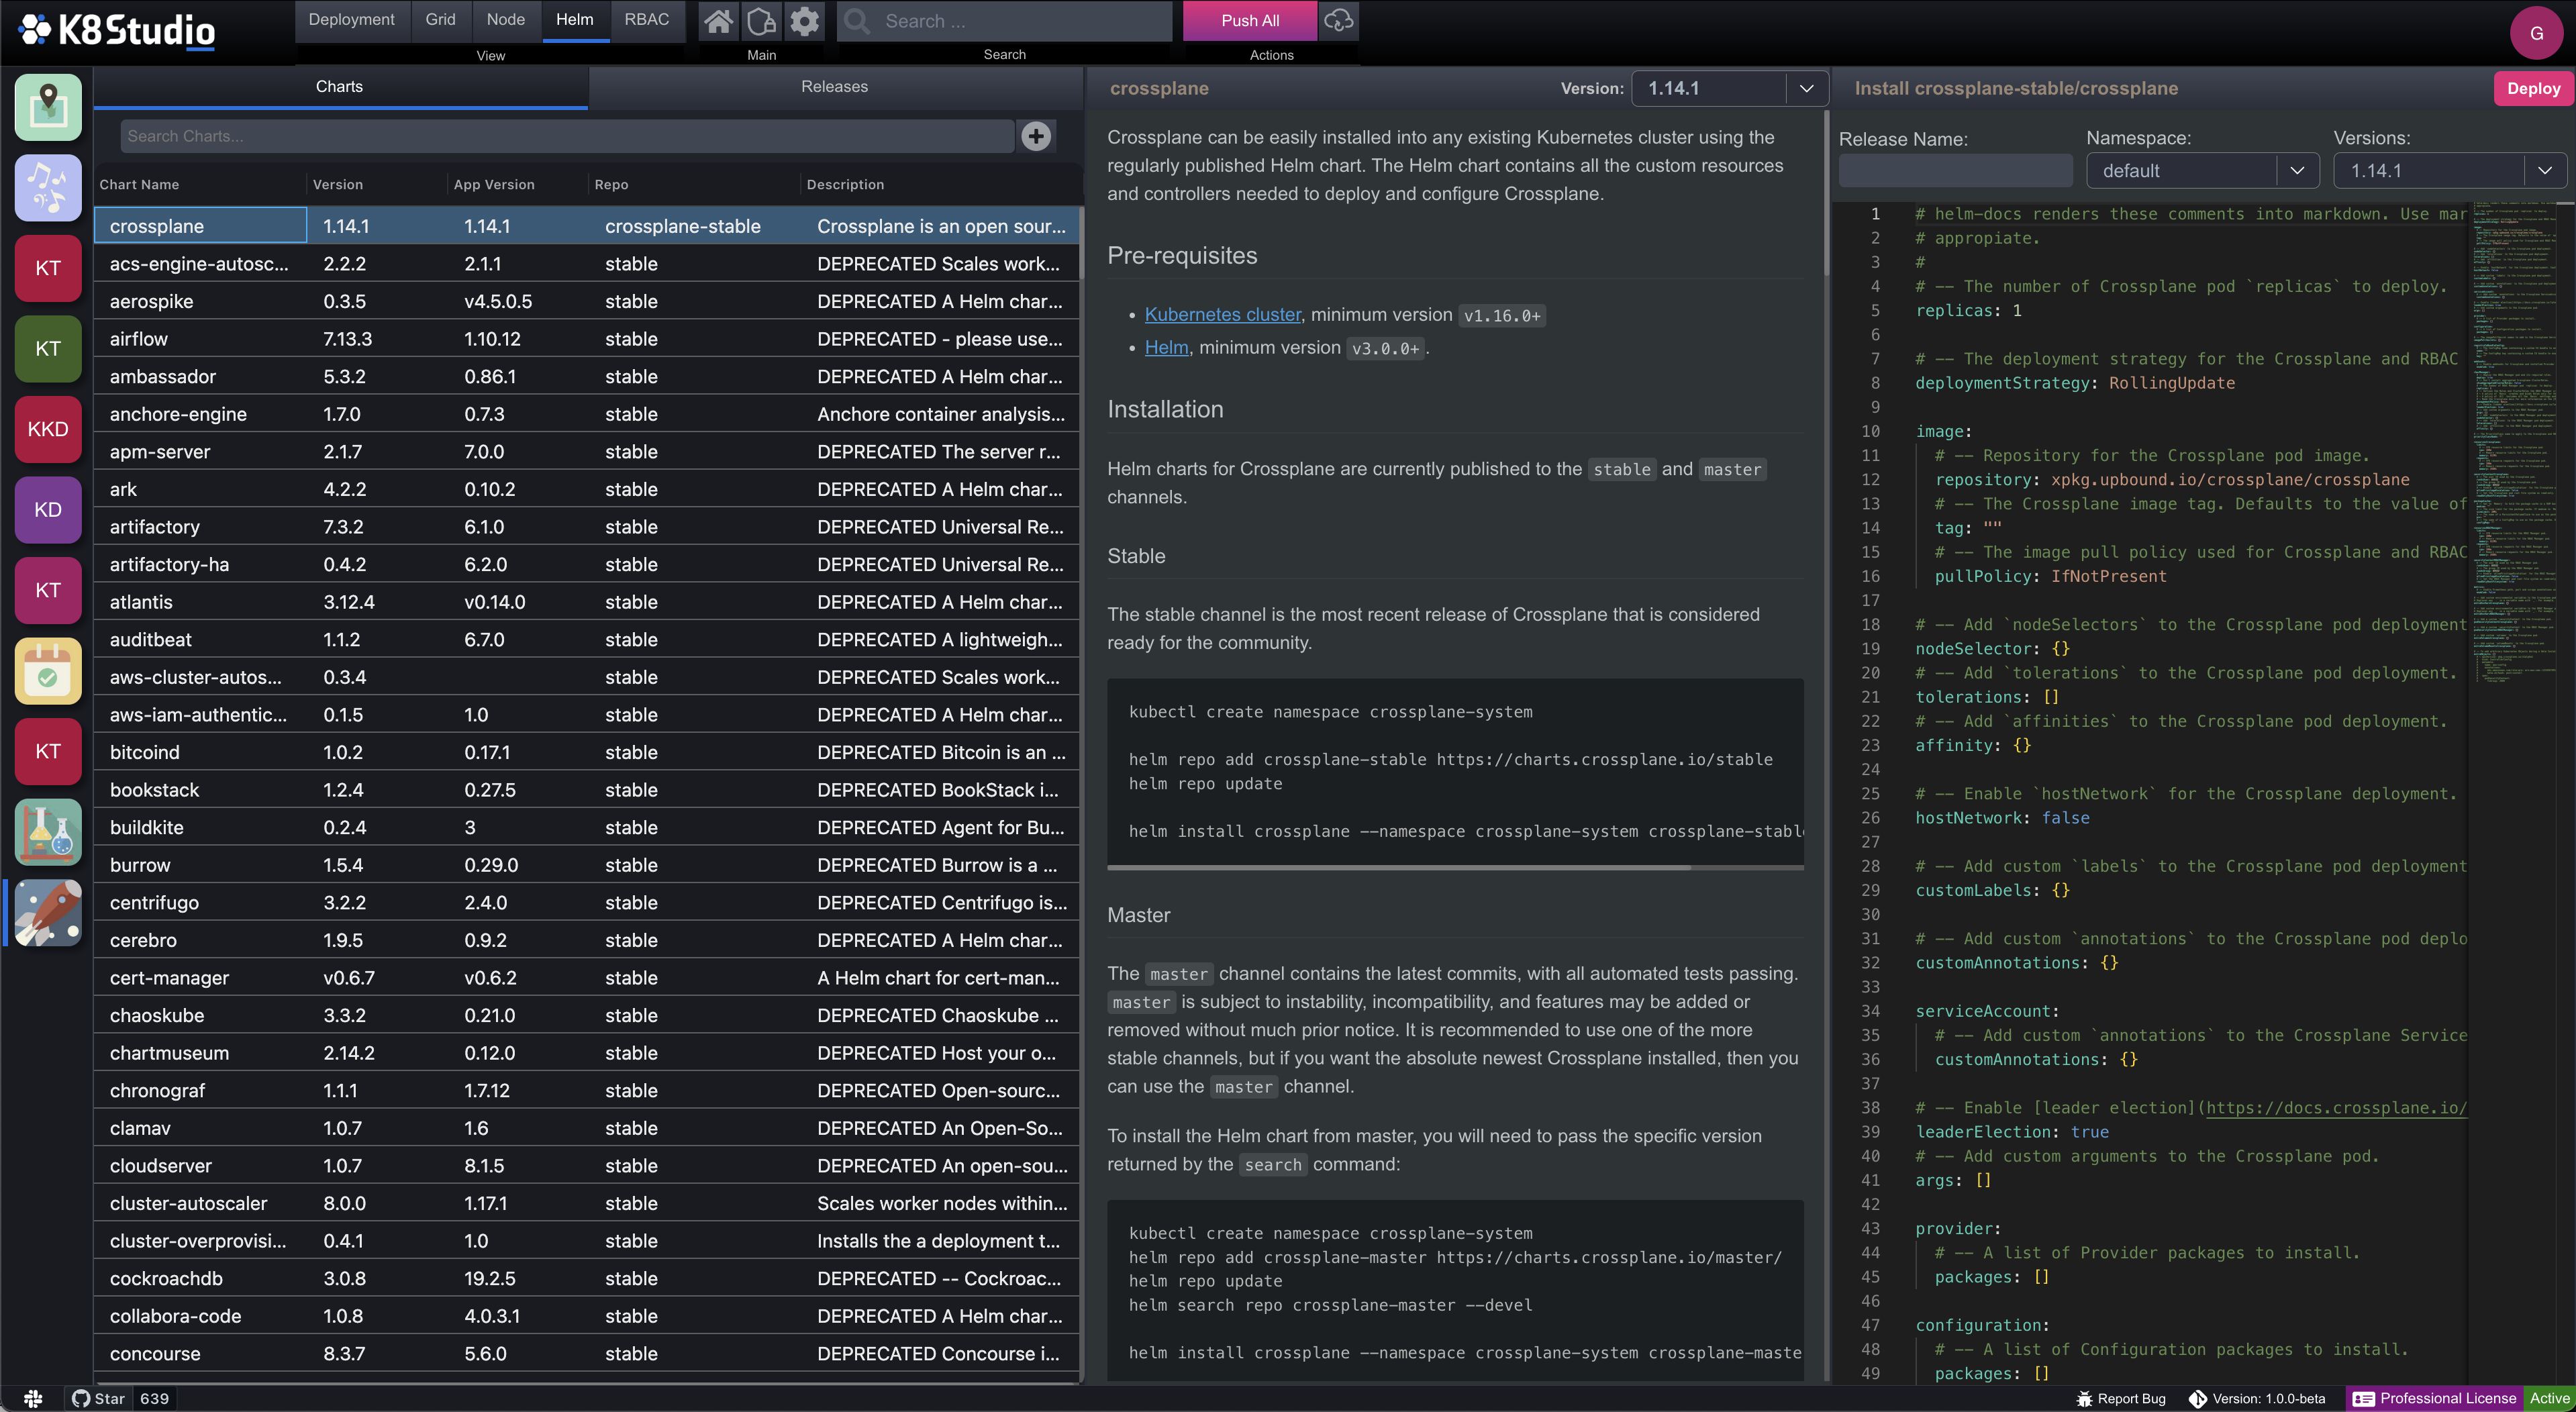Select the airflow chart row
2576x1412 pixels.
coord(588,339)
